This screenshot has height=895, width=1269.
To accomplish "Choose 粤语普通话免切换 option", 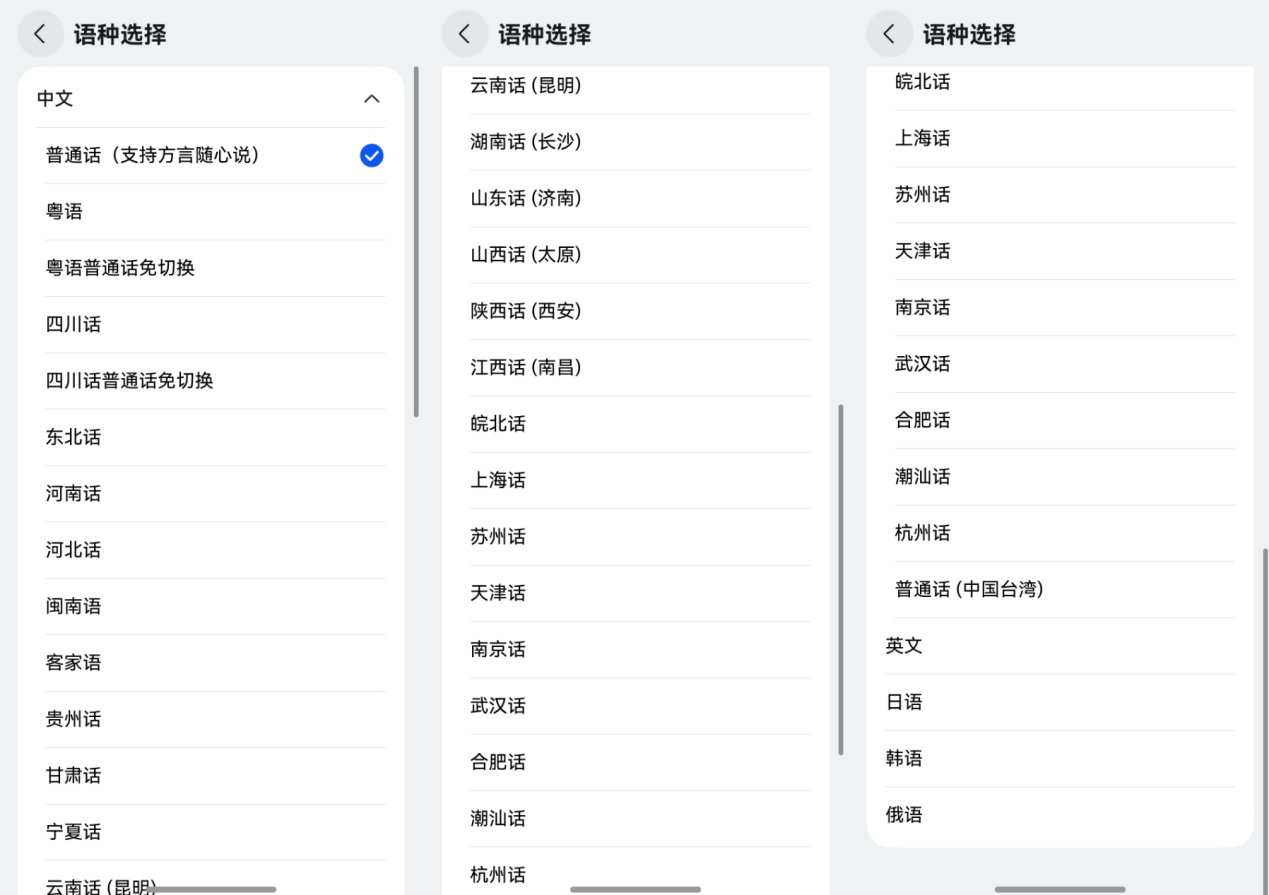I will (120, 268).
